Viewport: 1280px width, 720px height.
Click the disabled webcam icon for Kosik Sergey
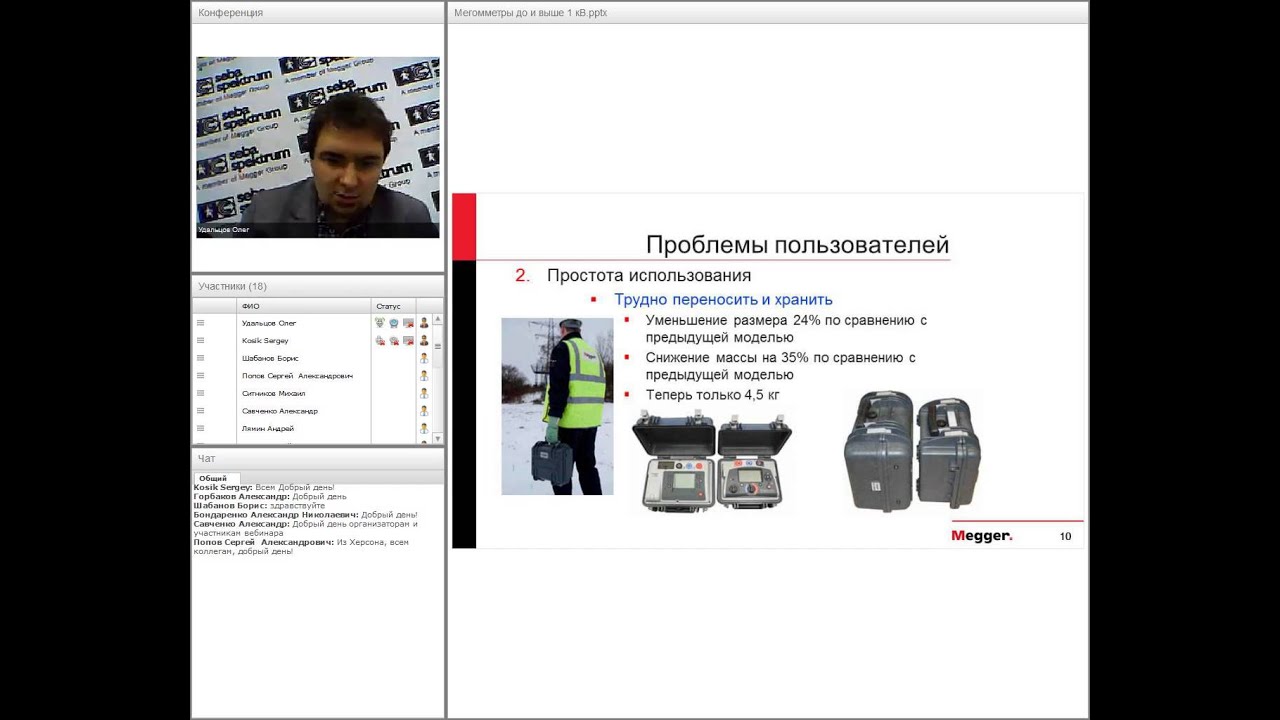pos(394,341)
